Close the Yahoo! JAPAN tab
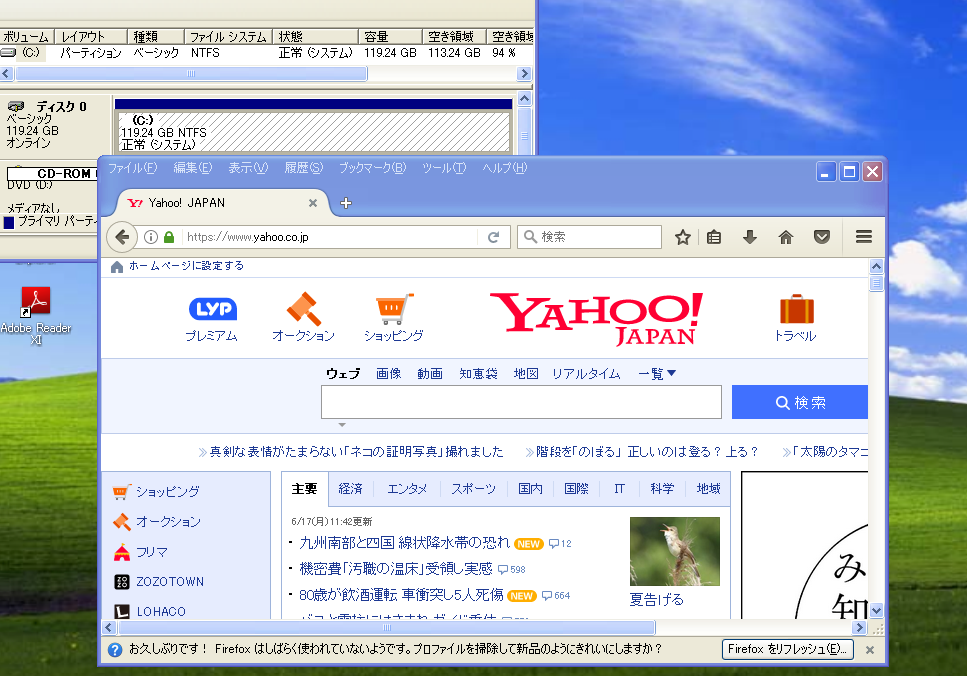 point(313,203)
